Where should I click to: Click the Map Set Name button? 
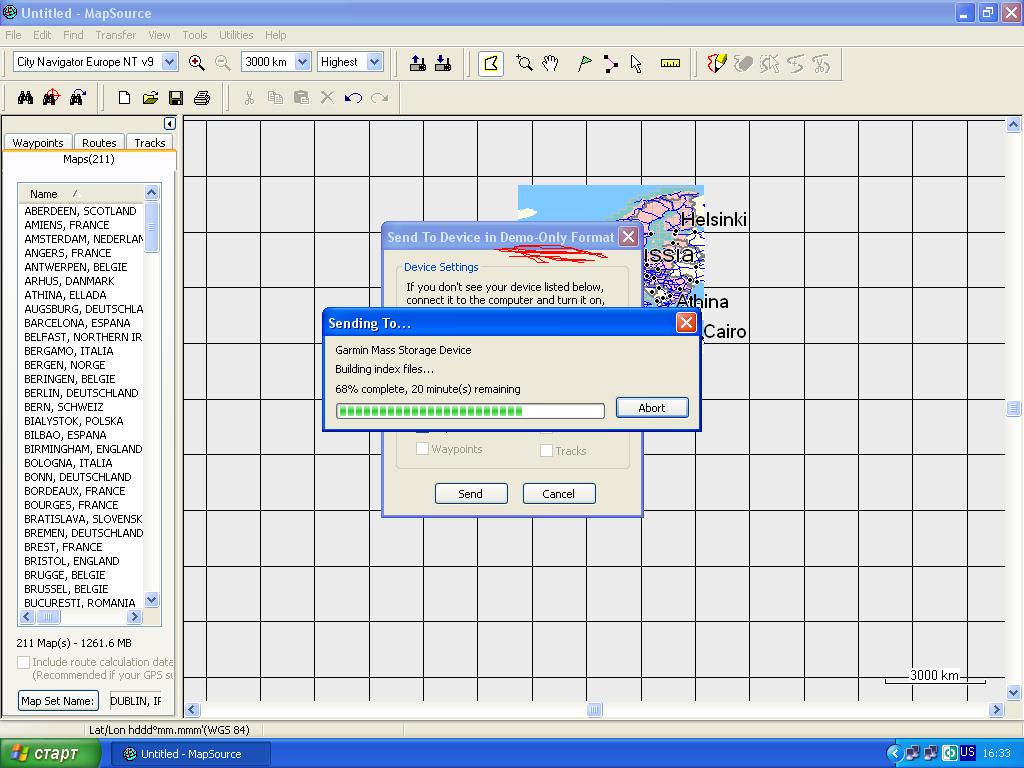click(59, 701)
